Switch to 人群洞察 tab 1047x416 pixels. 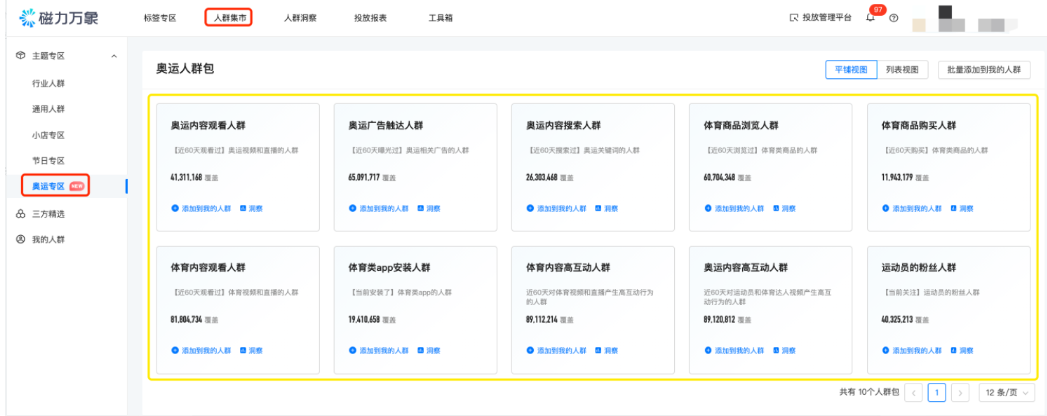(300, 18)
